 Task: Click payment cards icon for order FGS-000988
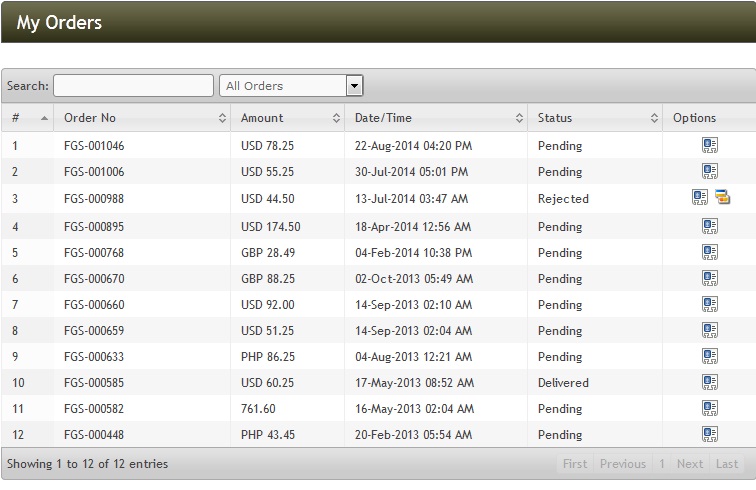[721, 197]
